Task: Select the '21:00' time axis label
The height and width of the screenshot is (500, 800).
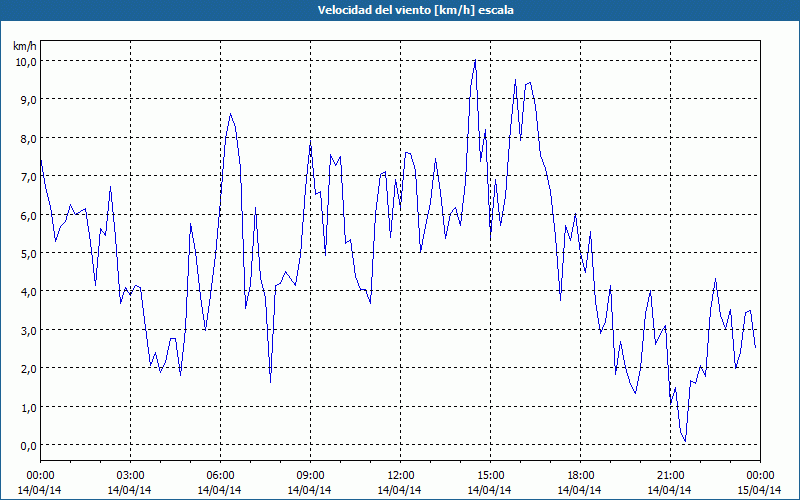Action: [x=670, y=476]
